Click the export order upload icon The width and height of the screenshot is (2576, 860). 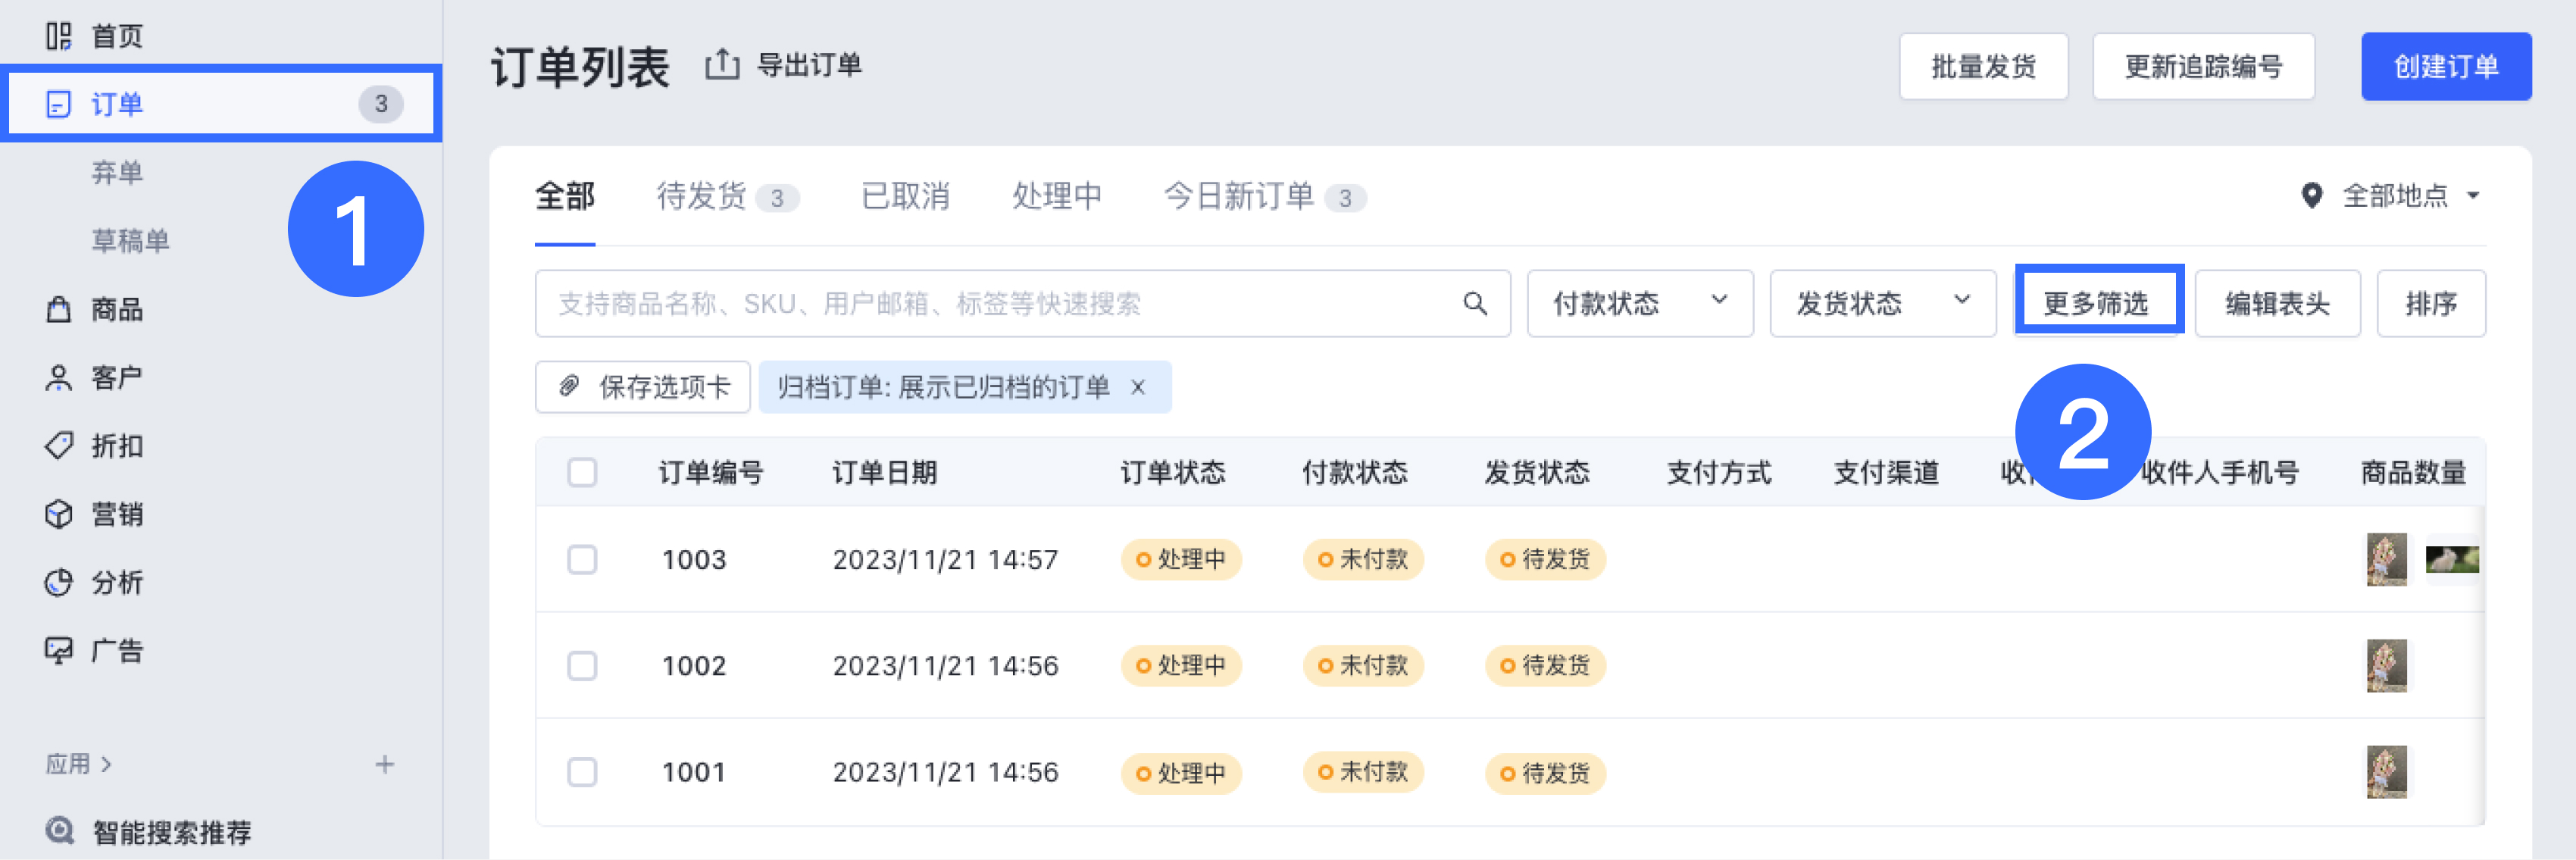point(722,65)
